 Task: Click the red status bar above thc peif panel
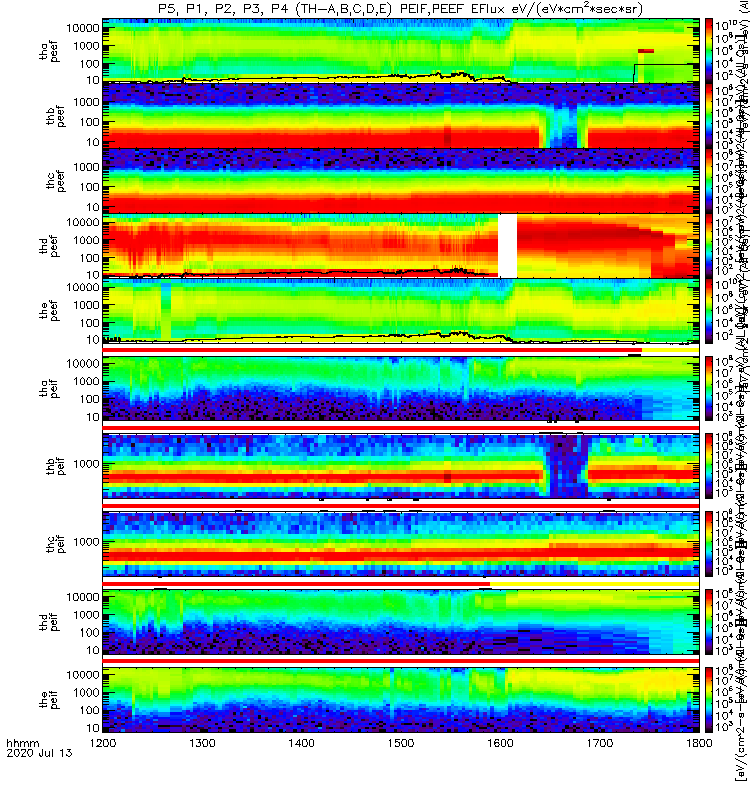tap(401, 506)
